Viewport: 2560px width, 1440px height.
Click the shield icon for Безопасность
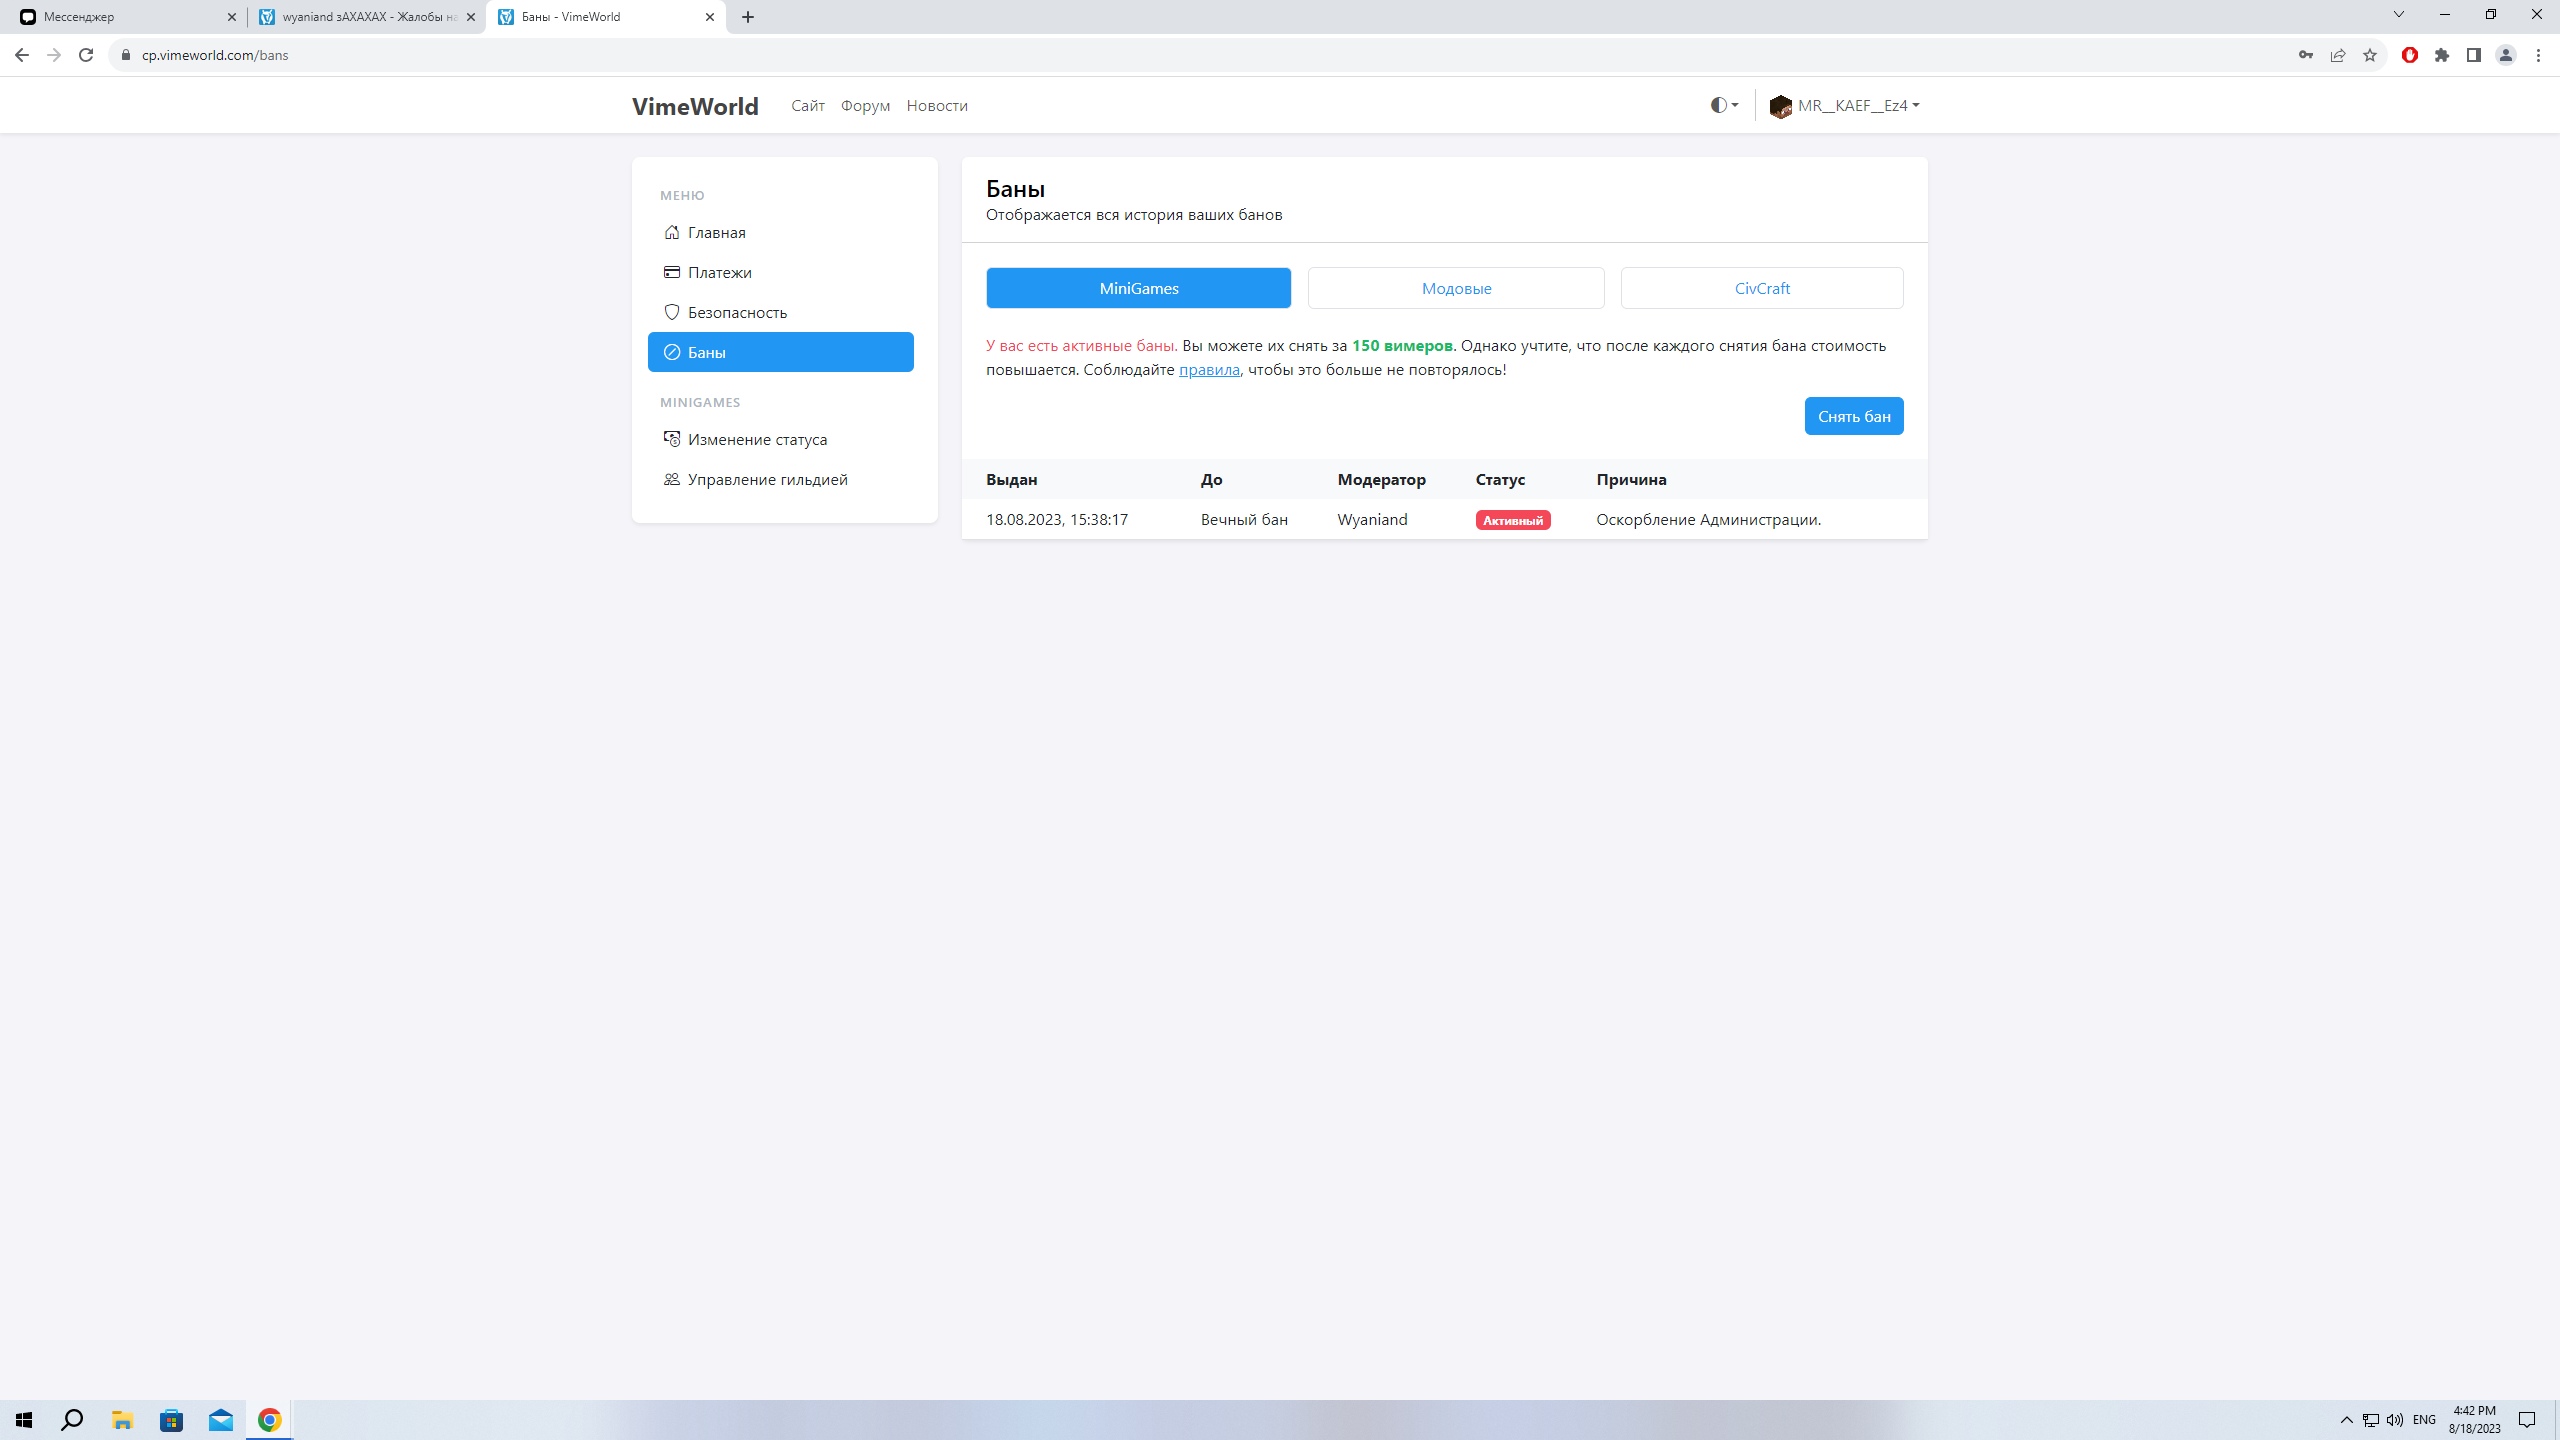pyautogui.click(x=672, y=312)
